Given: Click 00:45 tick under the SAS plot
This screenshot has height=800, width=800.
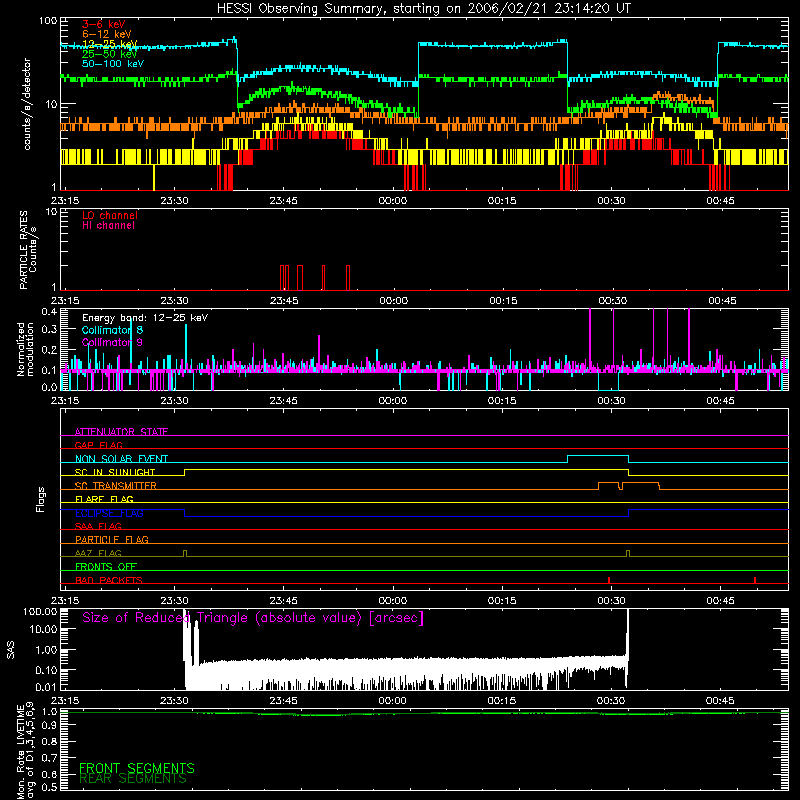Looking at the screenshot, I should point(720,701).
